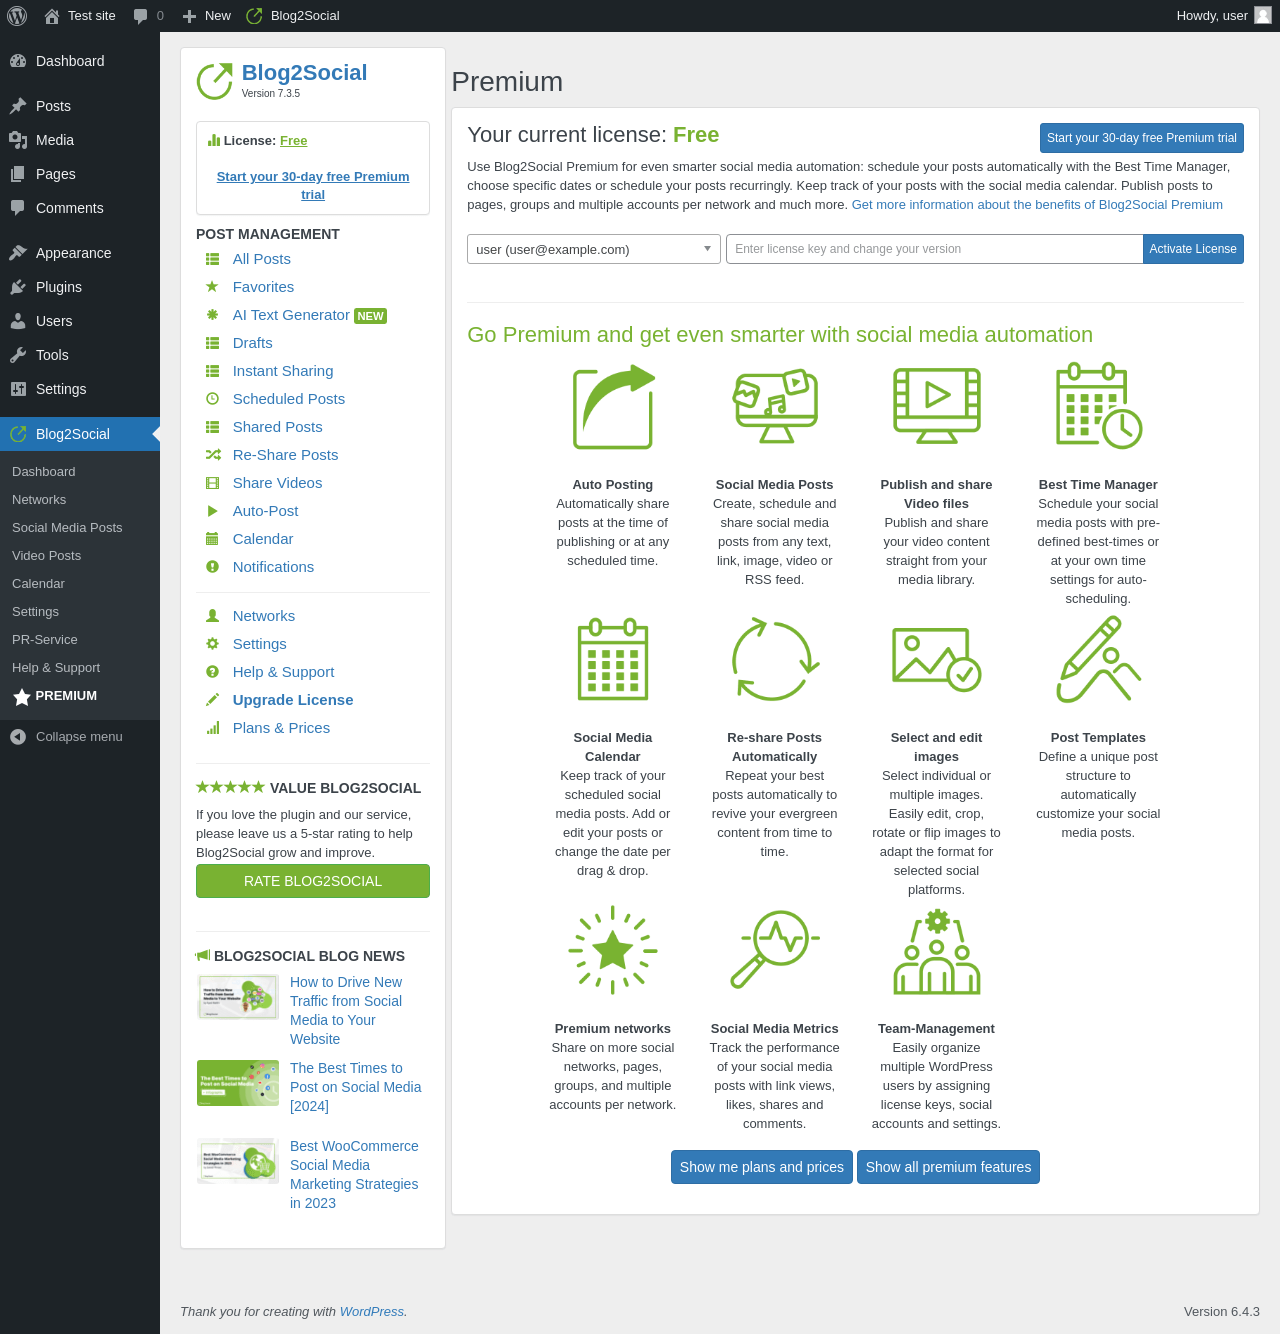Click the bar chart icon beside Plans & Prices
Screen dimensions: 1280x1334
[x=212, y=728]
